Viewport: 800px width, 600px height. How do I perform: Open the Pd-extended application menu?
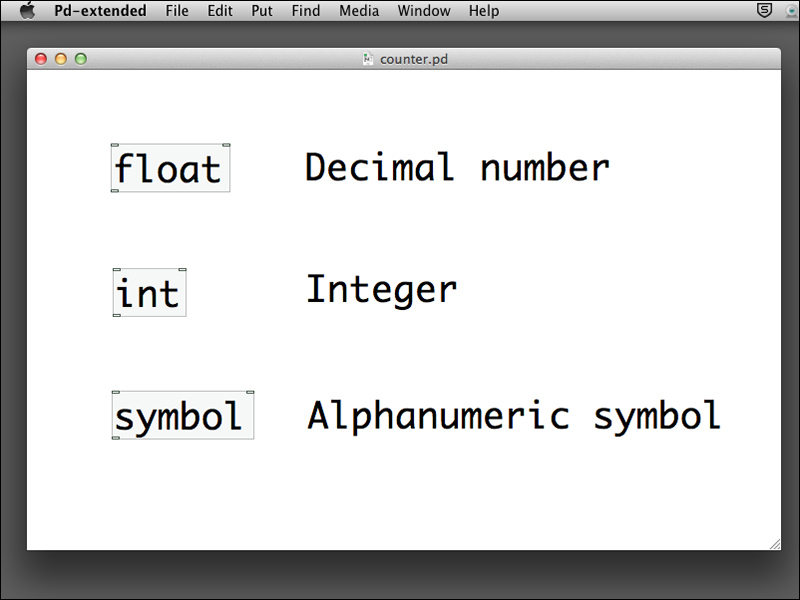(100, 11)
